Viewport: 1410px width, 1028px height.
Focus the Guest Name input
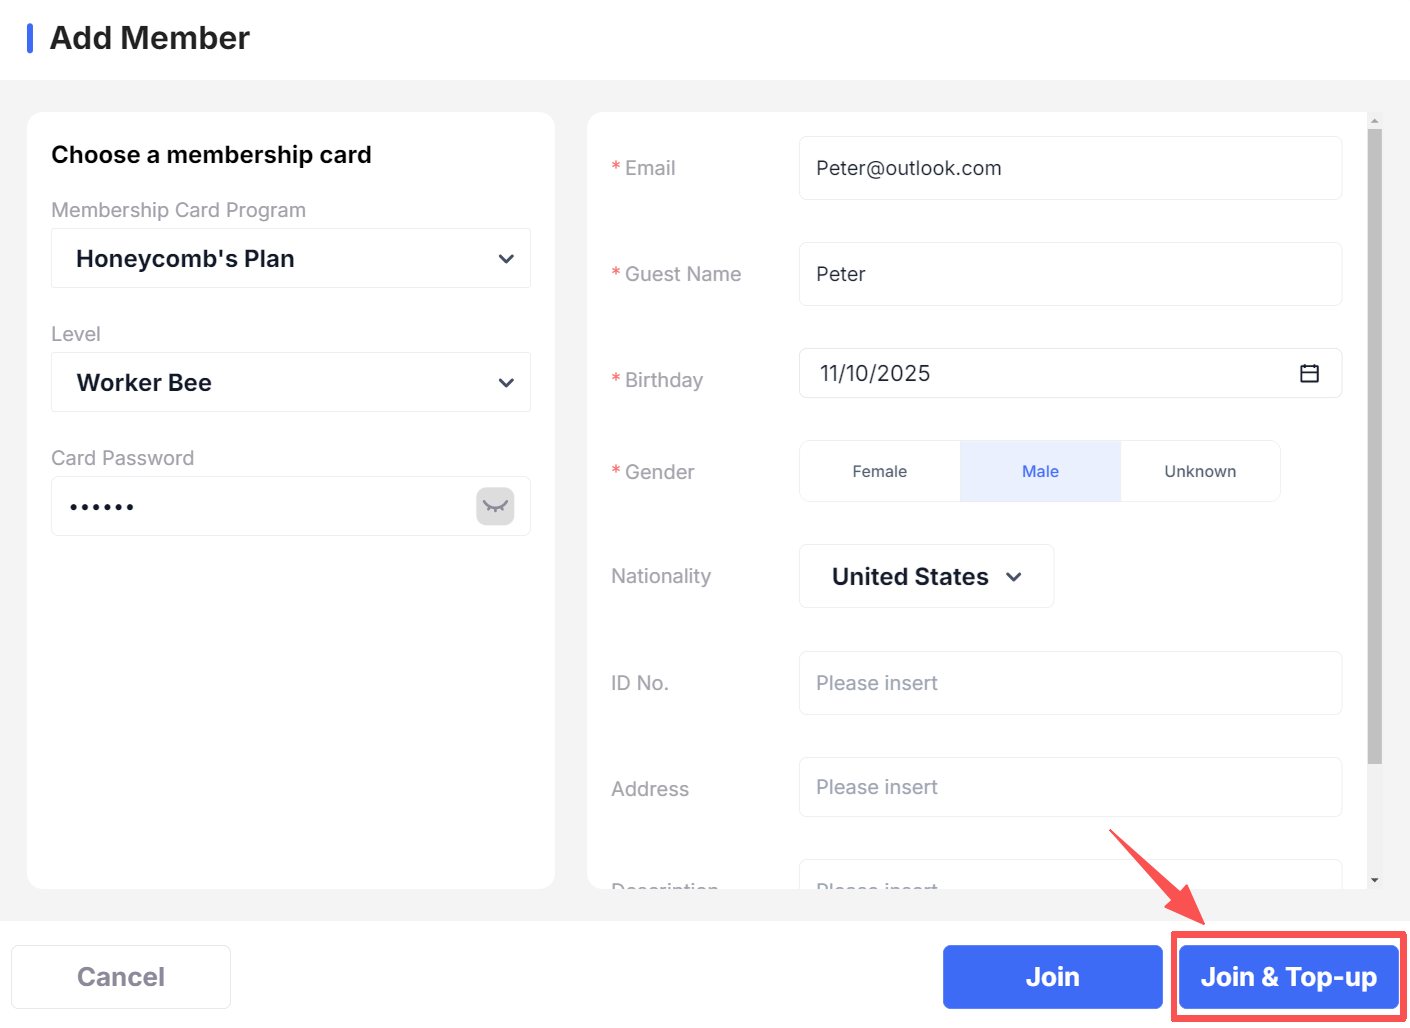coord(1069,274)
